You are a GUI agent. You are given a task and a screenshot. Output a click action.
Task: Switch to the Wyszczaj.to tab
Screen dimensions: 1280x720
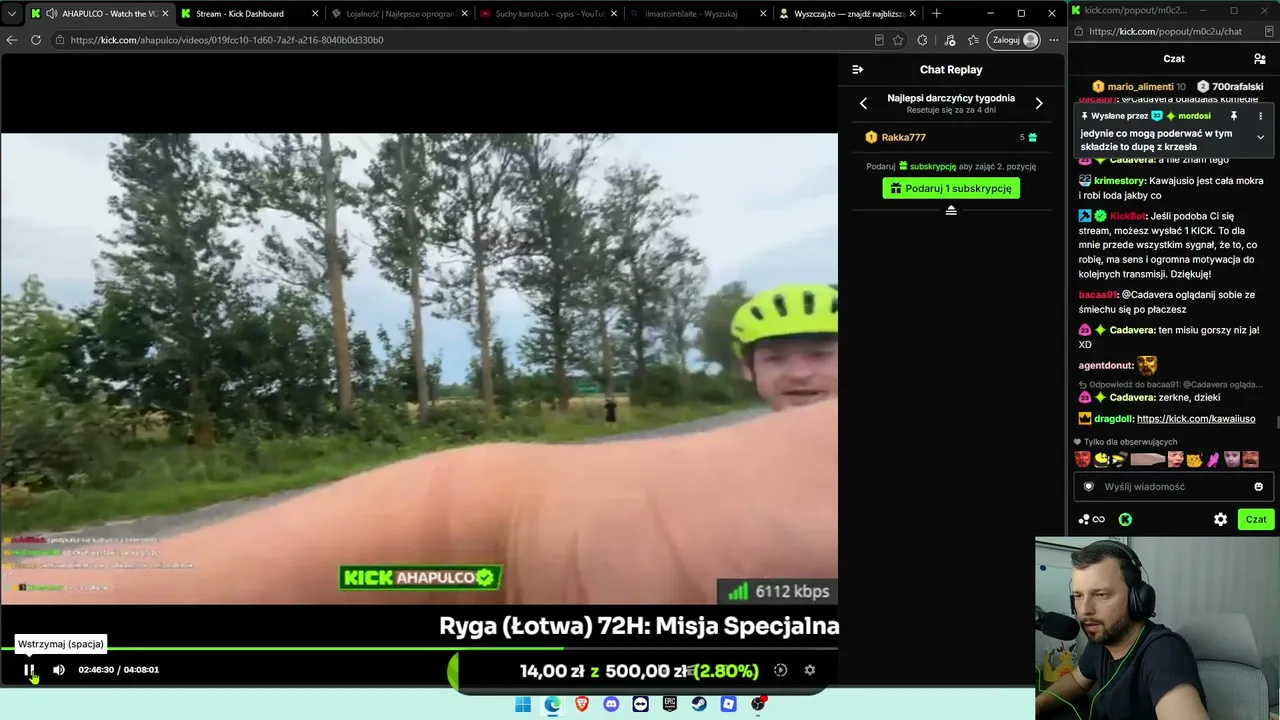(848, 14)
